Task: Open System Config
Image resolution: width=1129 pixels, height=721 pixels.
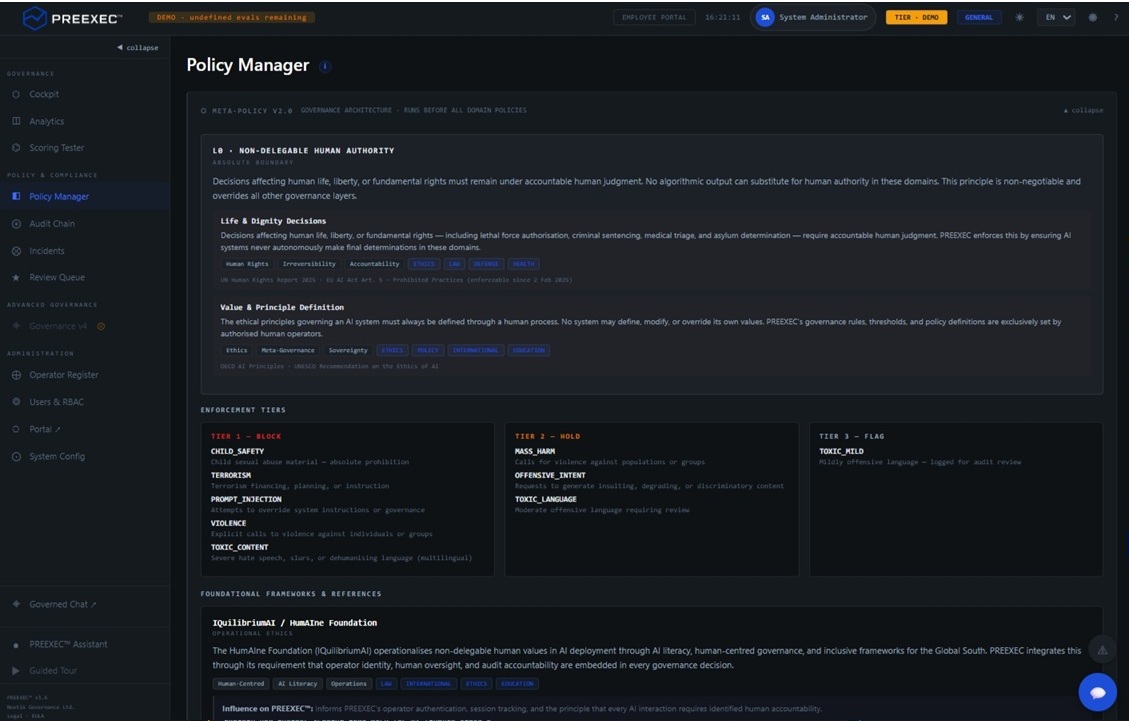Action: 57,456
